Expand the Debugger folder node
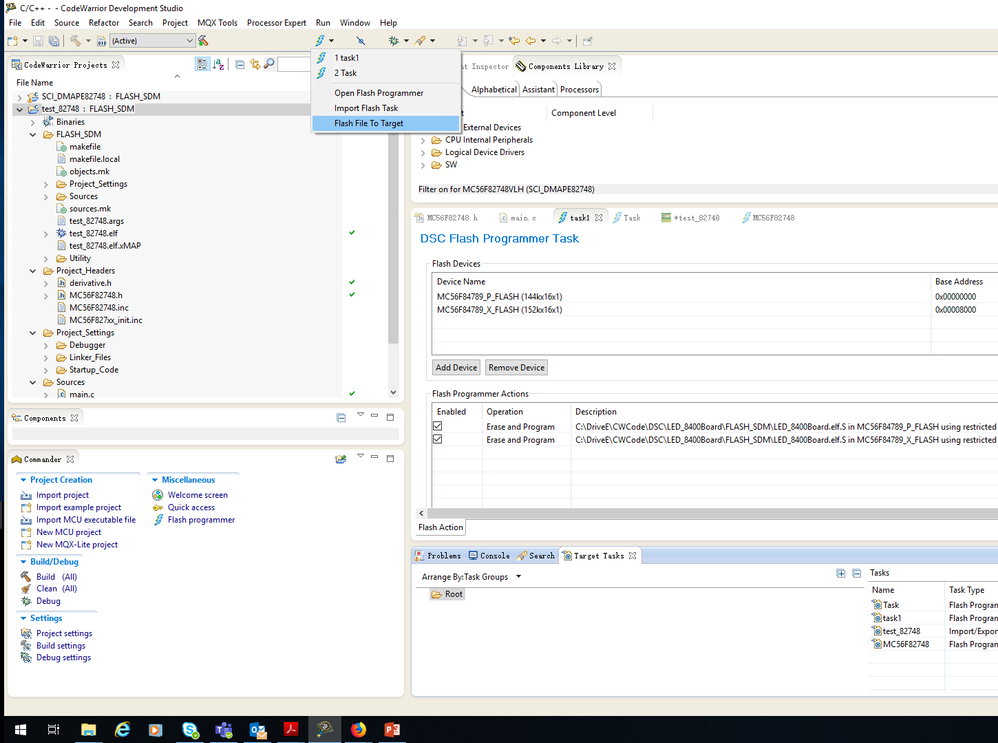The width and height of the screenshot is (998, 743). coord(46,345)
